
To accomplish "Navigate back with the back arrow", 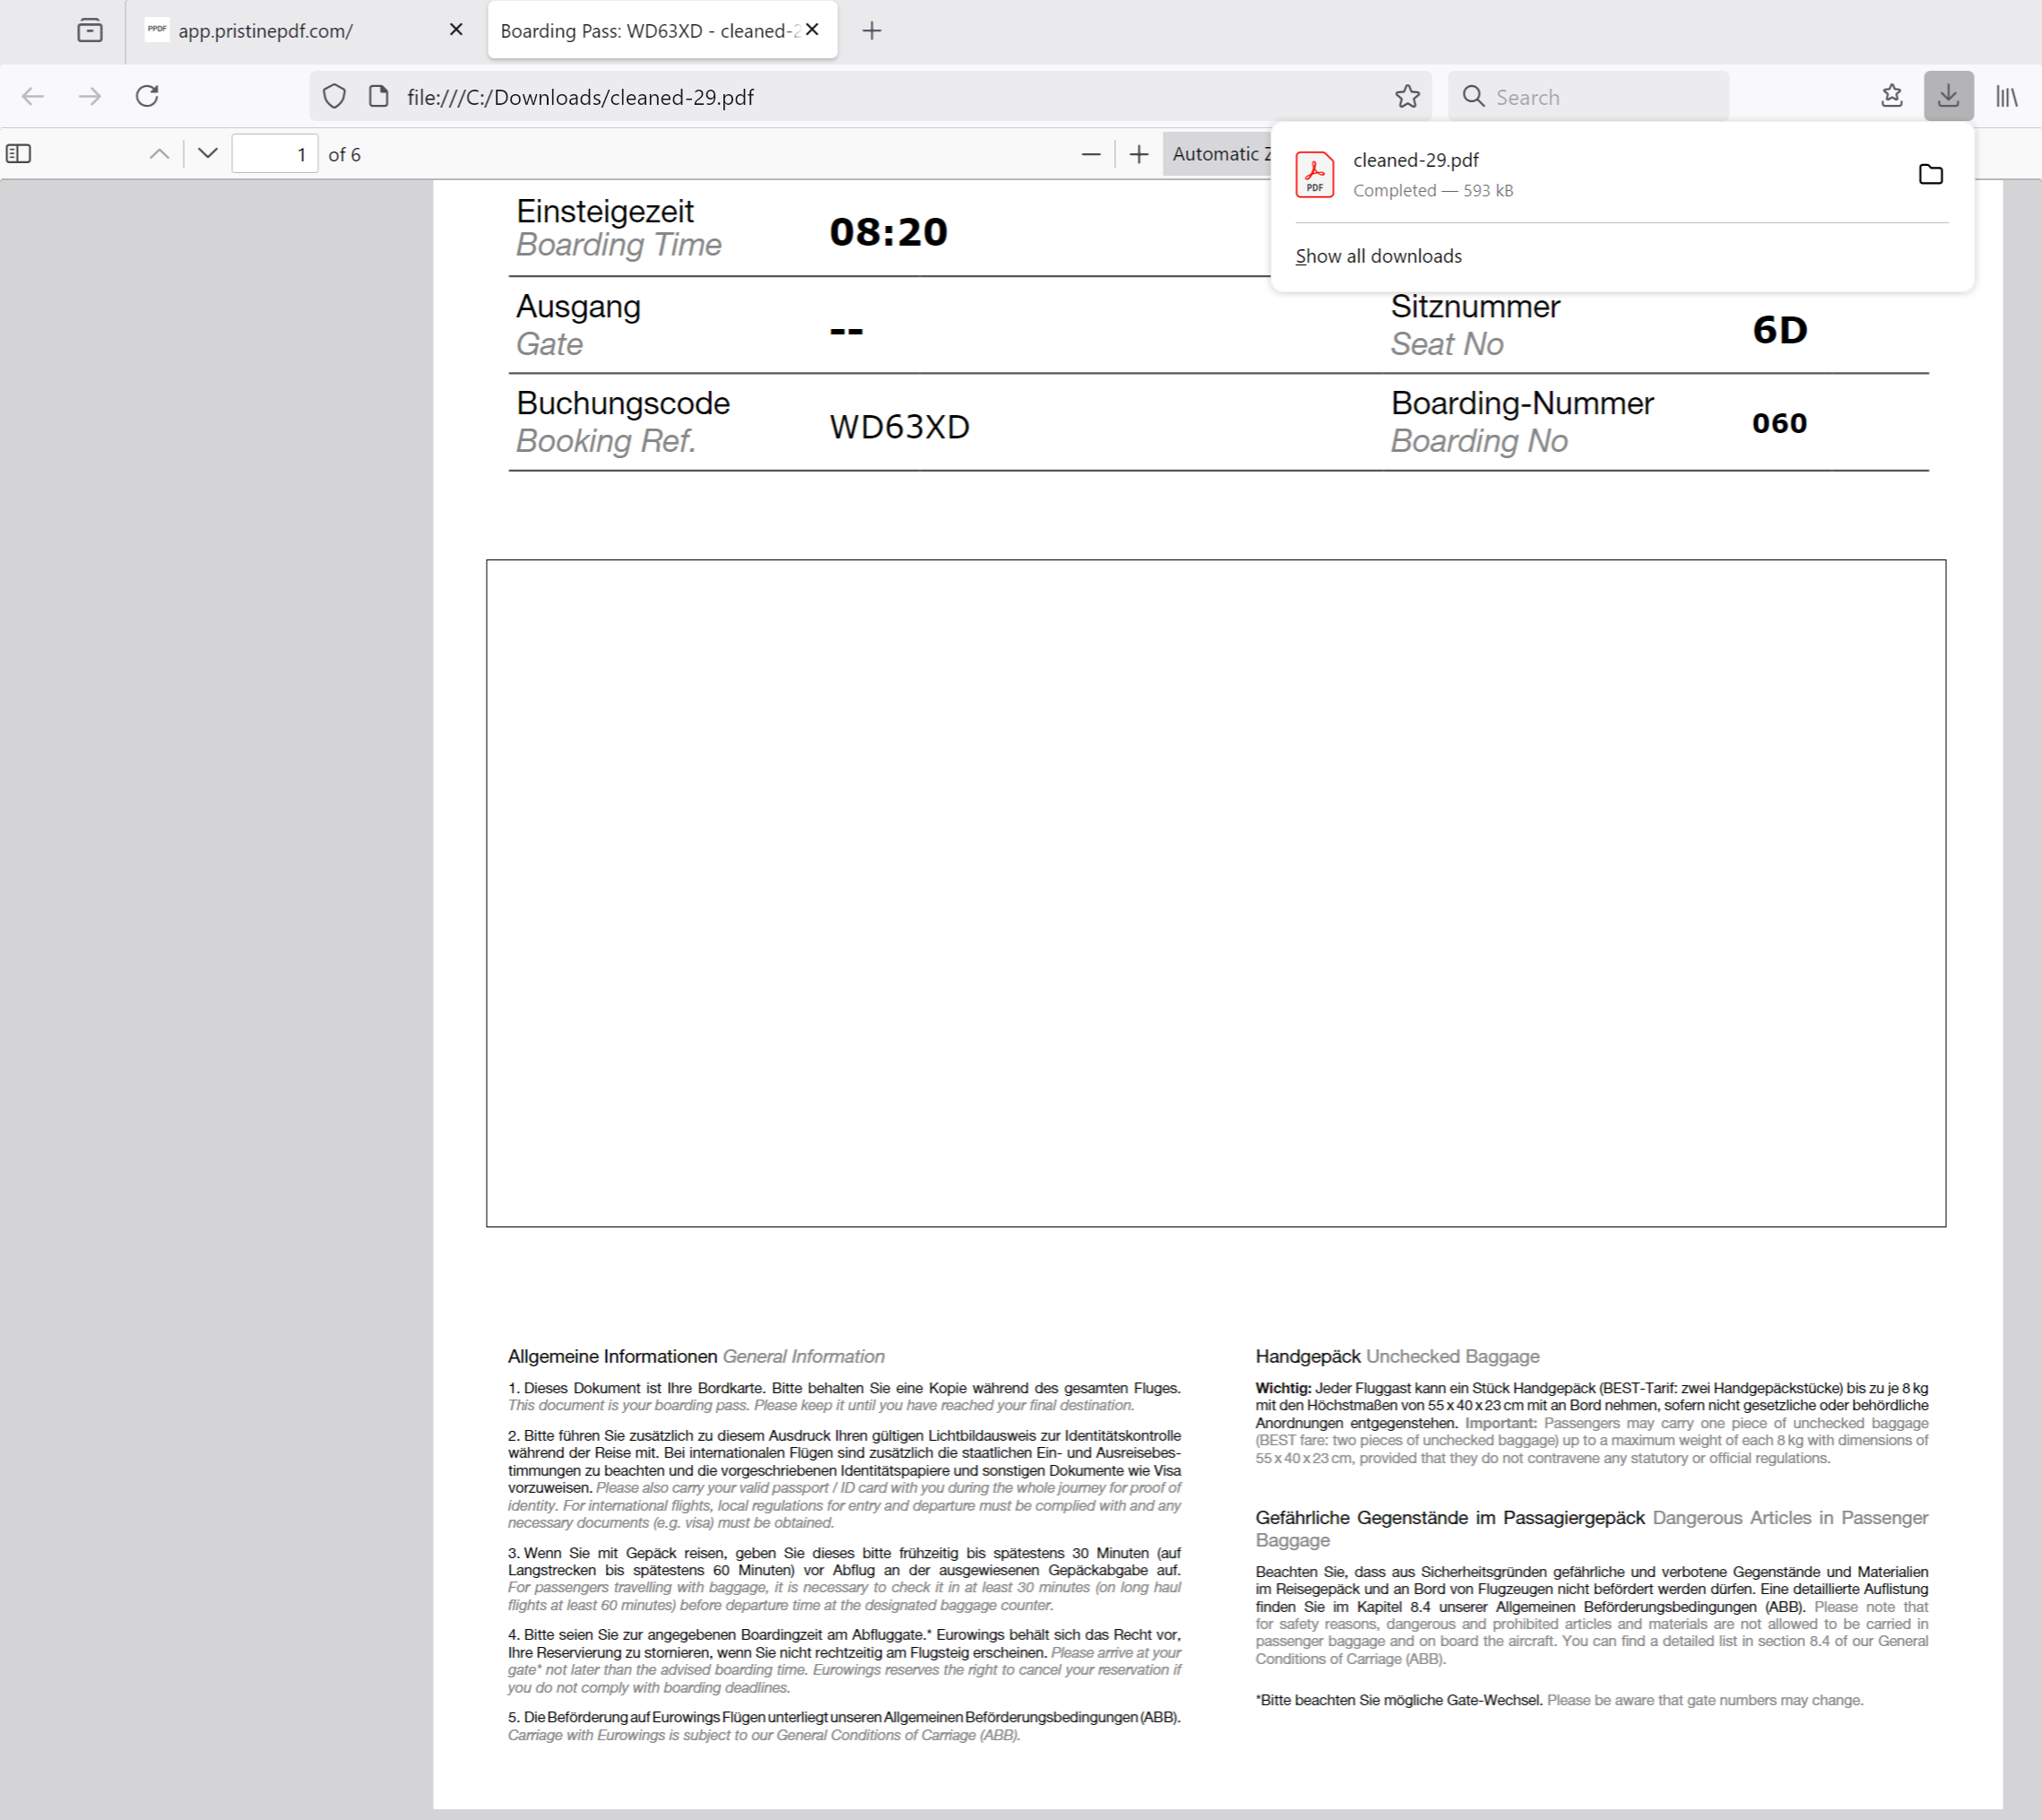I will [x=33, y=96].
